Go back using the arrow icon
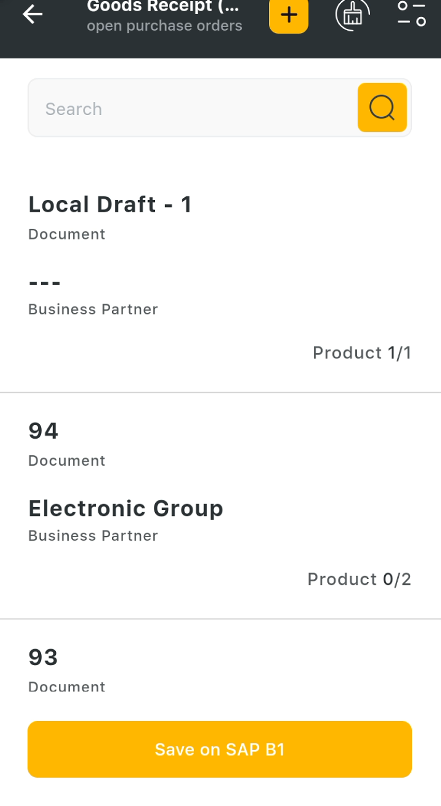The image size is (441, 806). pyautogui.click(x=32, y=14)
